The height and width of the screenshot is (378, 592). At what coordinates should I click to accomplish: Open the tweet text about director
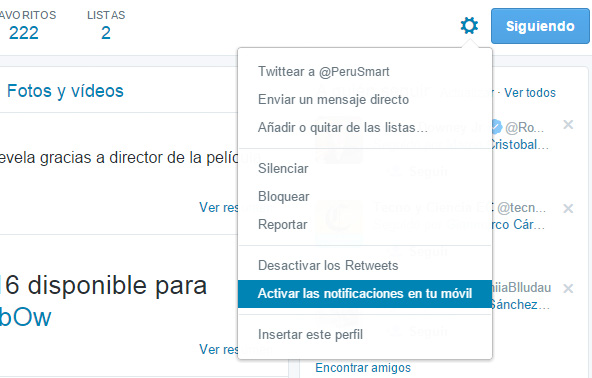tap(119, 158)
